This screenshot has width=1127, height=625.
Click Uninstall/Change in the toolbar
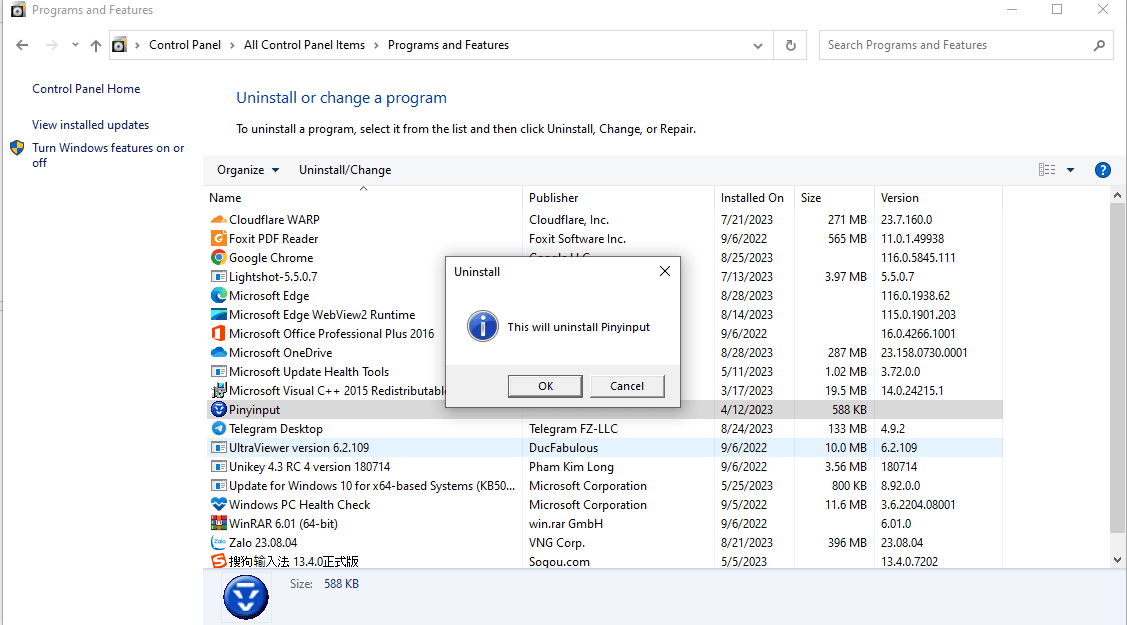click(x=345, y=170)
